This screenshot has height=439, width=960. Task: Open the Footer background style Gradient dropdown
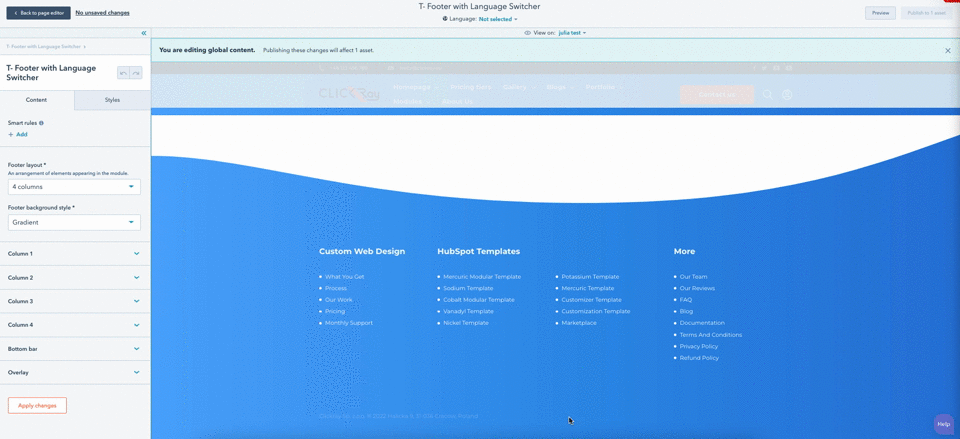click(74, 222)
